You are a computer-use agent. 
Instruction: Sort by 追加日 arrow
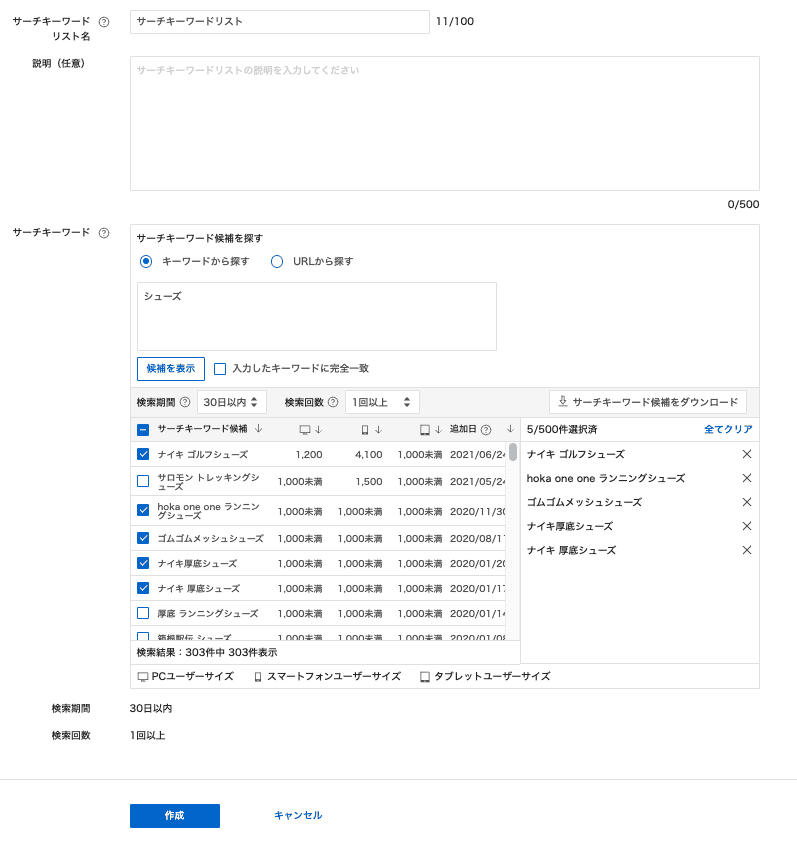510,429
